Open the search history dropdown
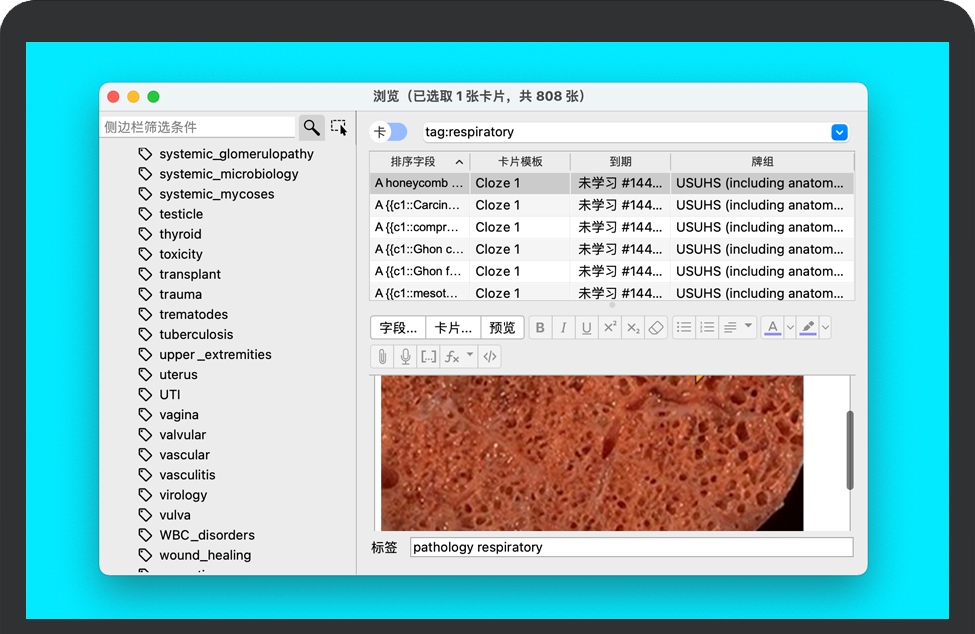Image resolution: width=975 pixels, height=634 pixels. pos(839,132)
